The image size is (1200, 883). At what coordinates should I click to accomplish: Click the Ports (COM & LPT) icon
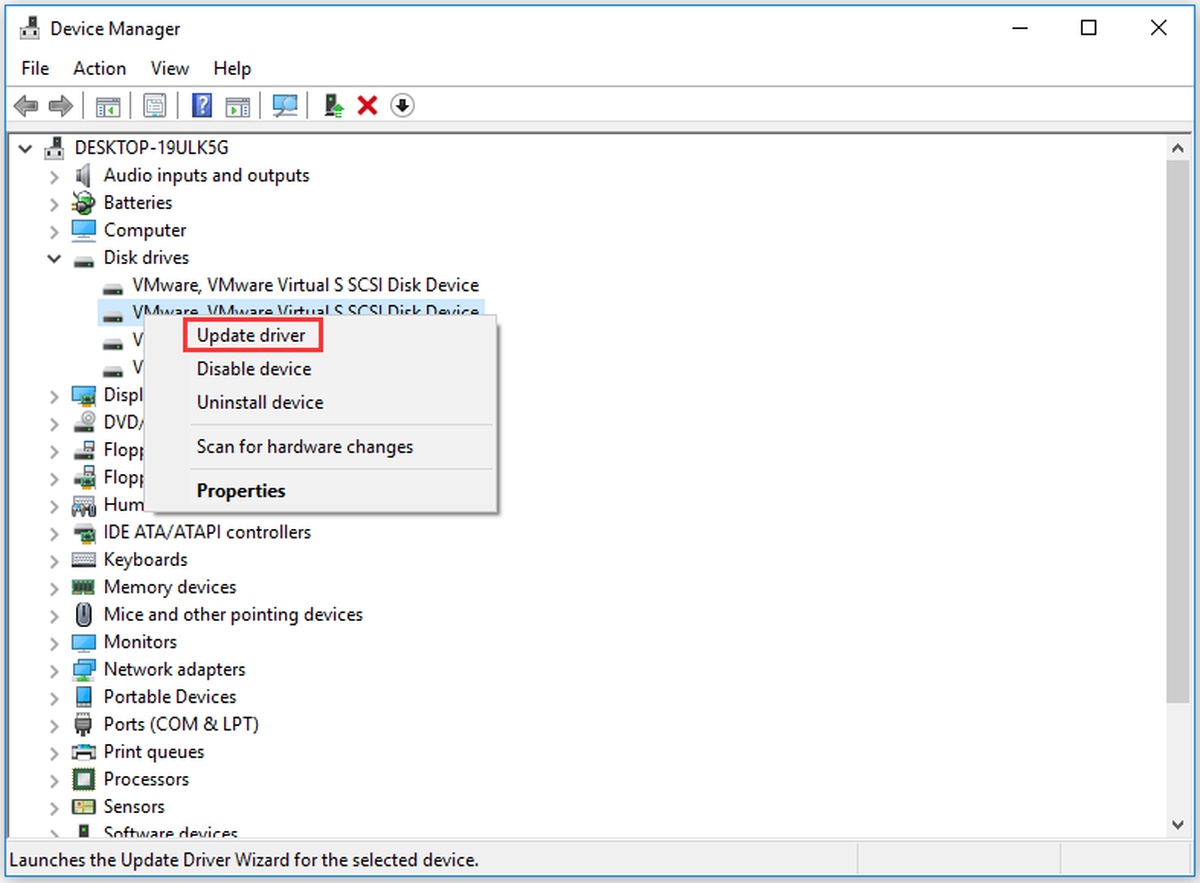coord(84,725)
